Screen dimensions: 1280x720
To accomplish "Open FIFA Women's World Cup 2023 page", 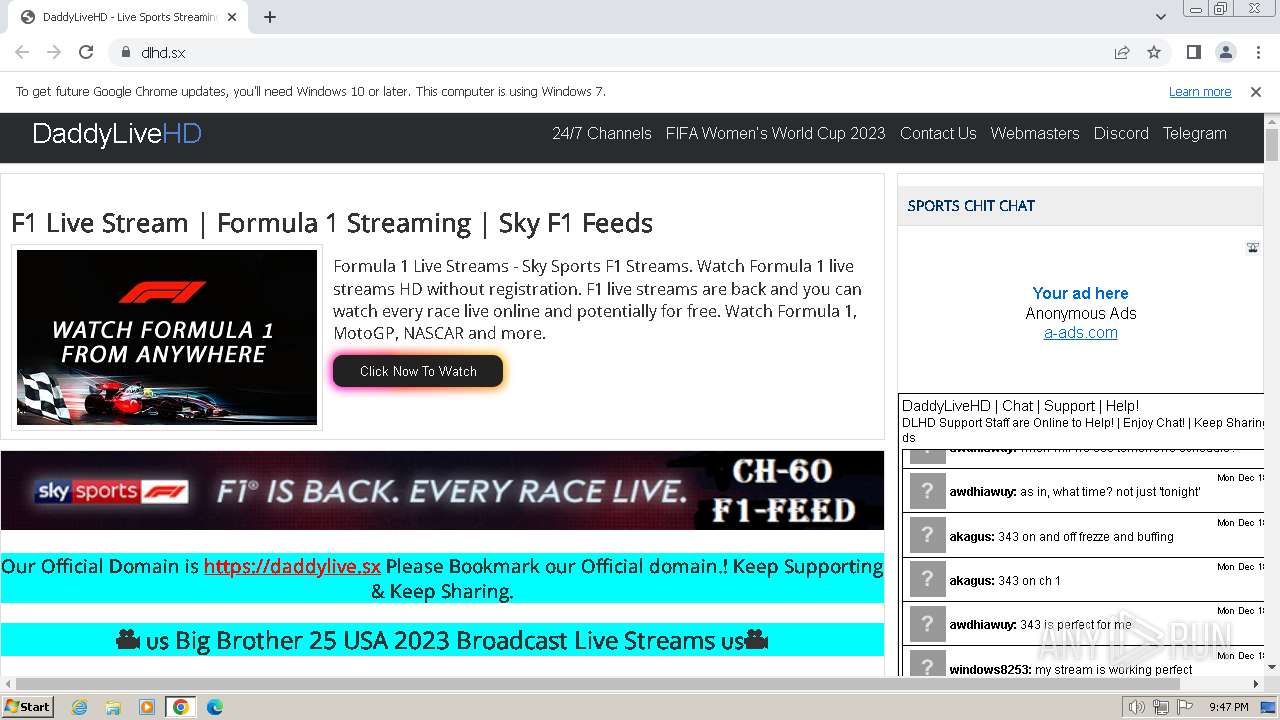I will 775,133.
